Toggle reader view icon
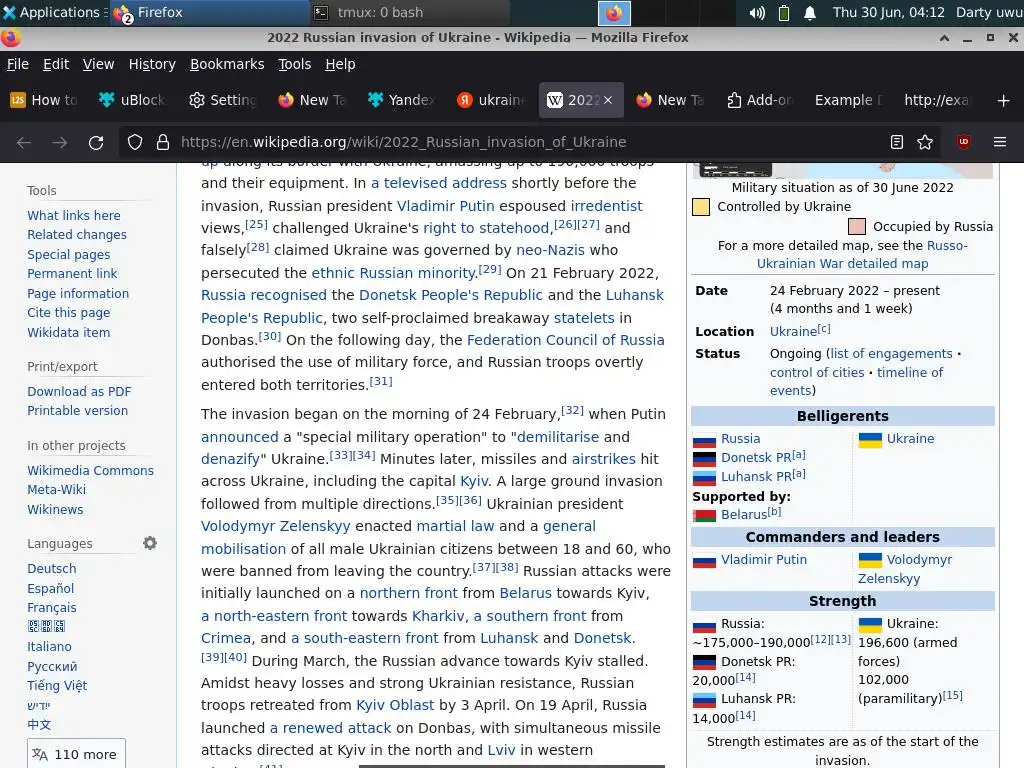1024x768 pixels. pos(897,142)
